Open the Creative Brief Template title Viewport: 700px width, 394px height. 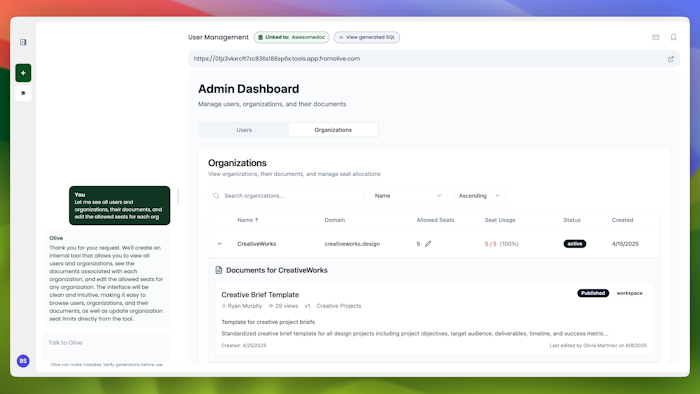pyautogui.click(x=260, y=294)
